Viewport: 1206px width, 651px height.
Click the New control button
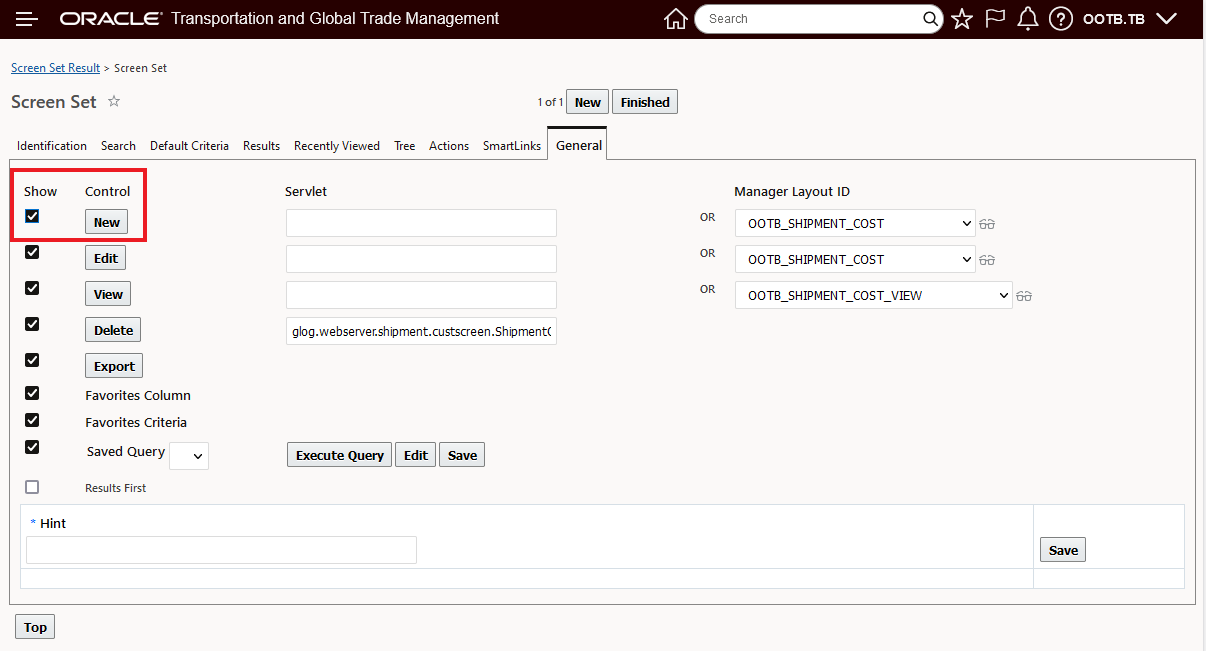[106, 222]
